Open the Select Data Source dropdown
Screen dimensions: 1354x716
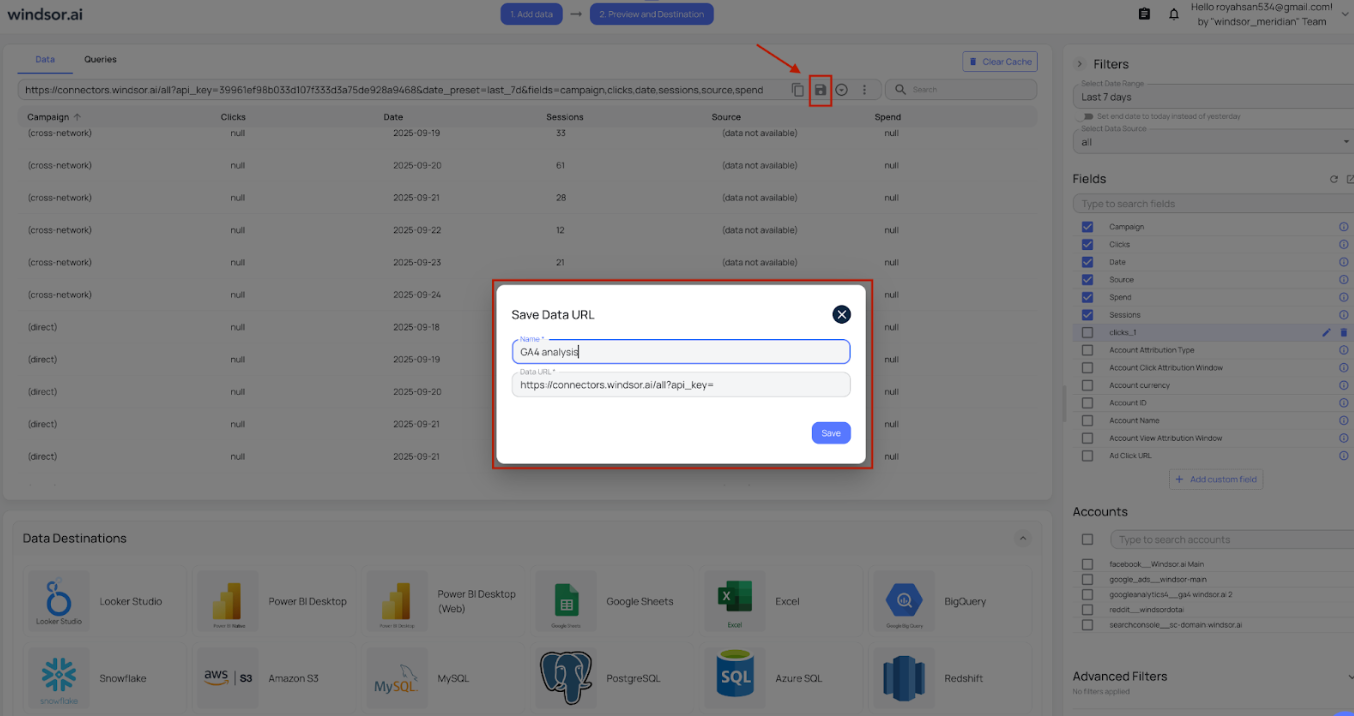(1211, 141)
